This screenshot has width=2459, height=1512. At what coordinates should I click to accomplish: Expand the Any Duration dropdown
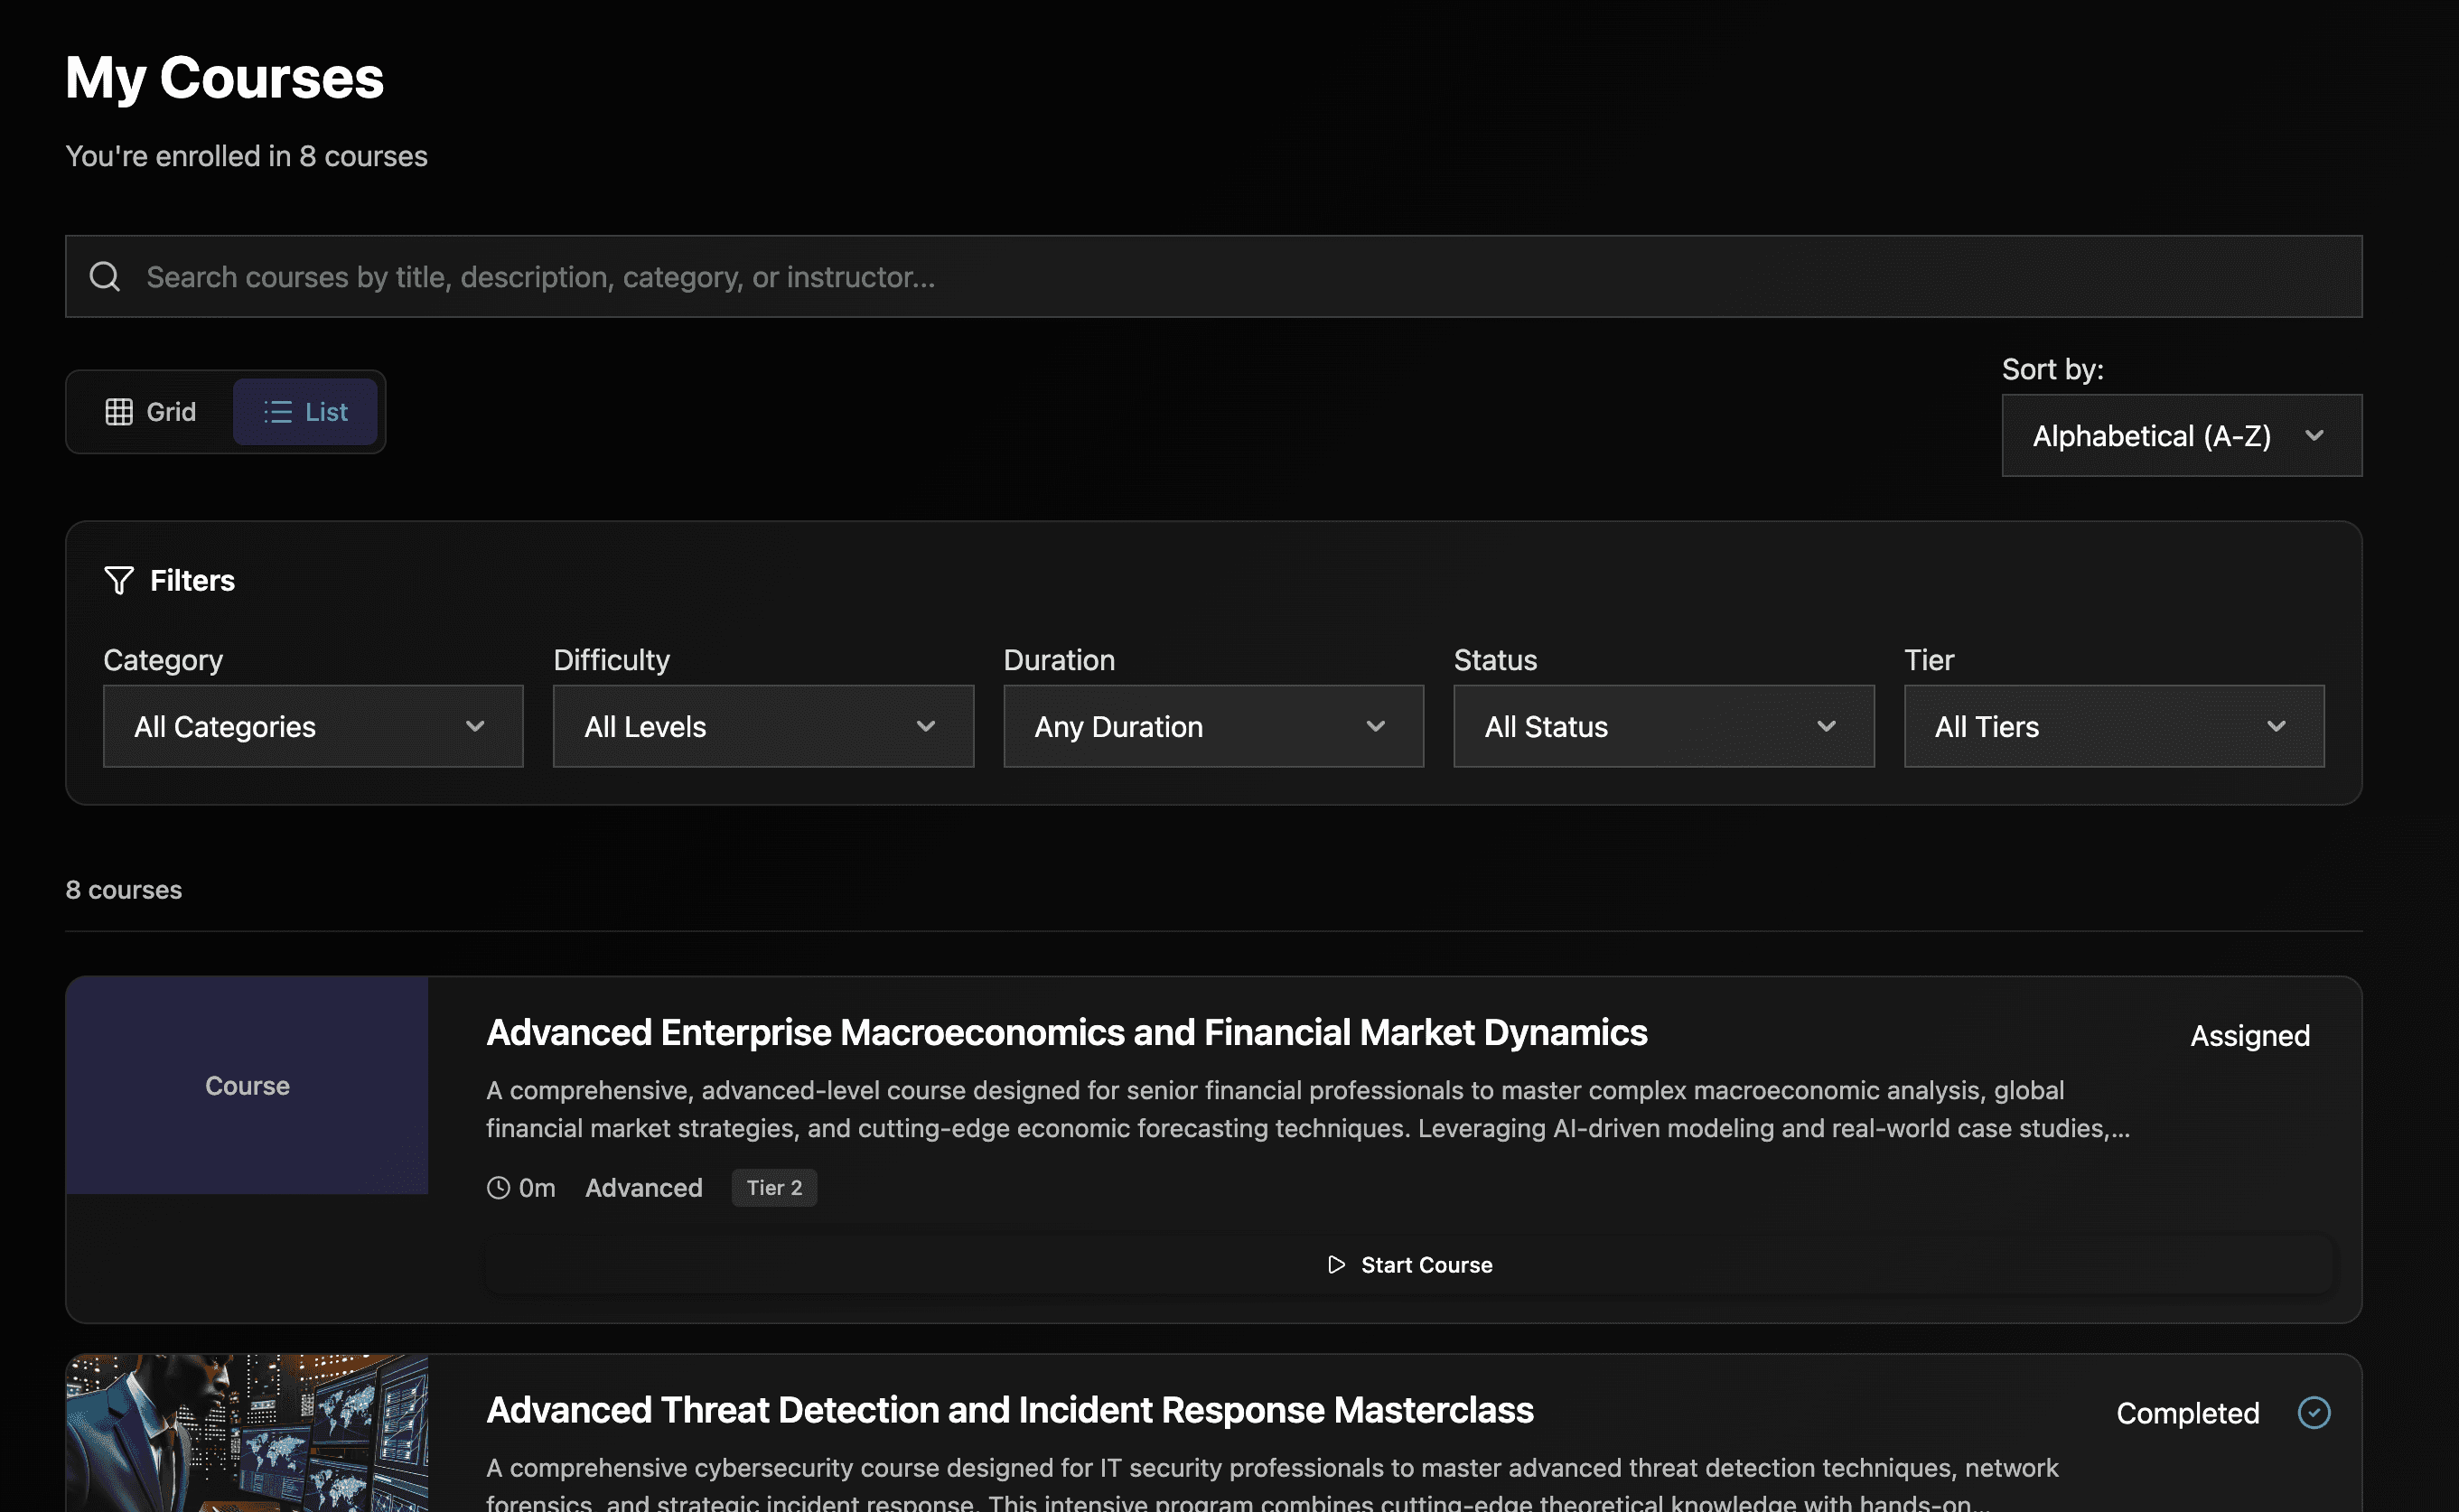(1212, 726)
